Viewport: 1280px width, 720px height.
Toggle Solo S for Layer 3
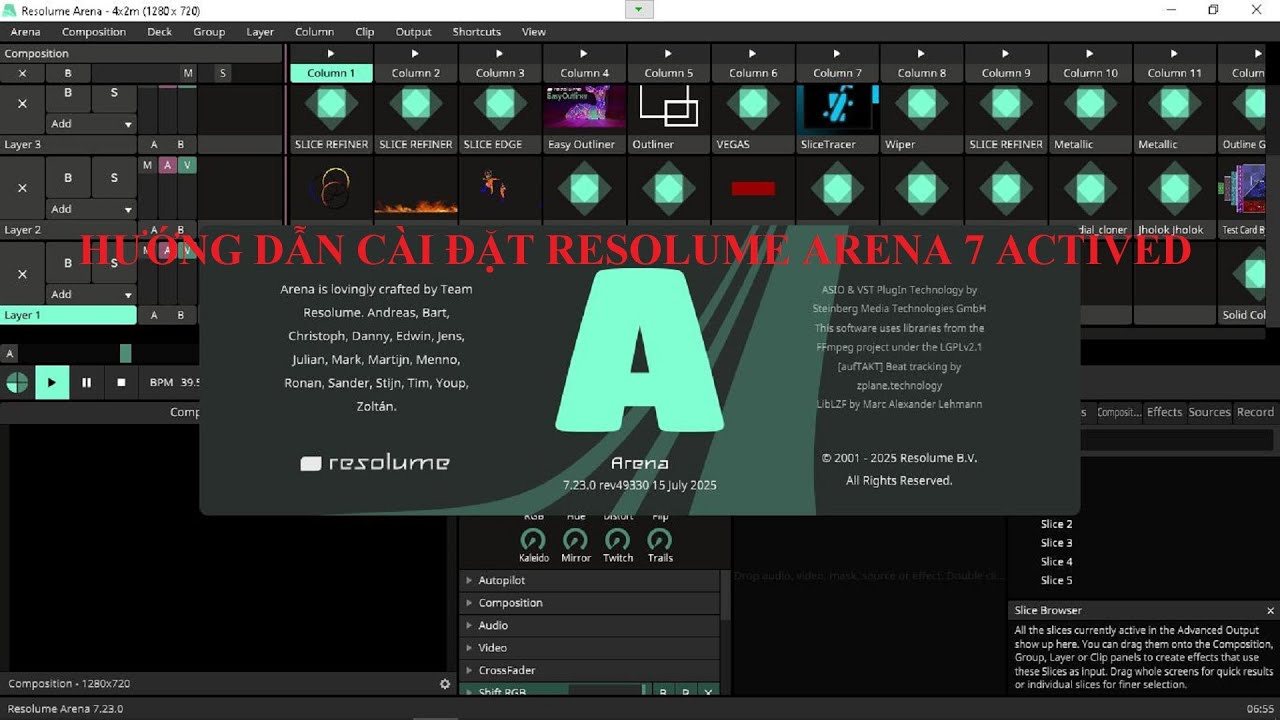click(x=114, y=93)
